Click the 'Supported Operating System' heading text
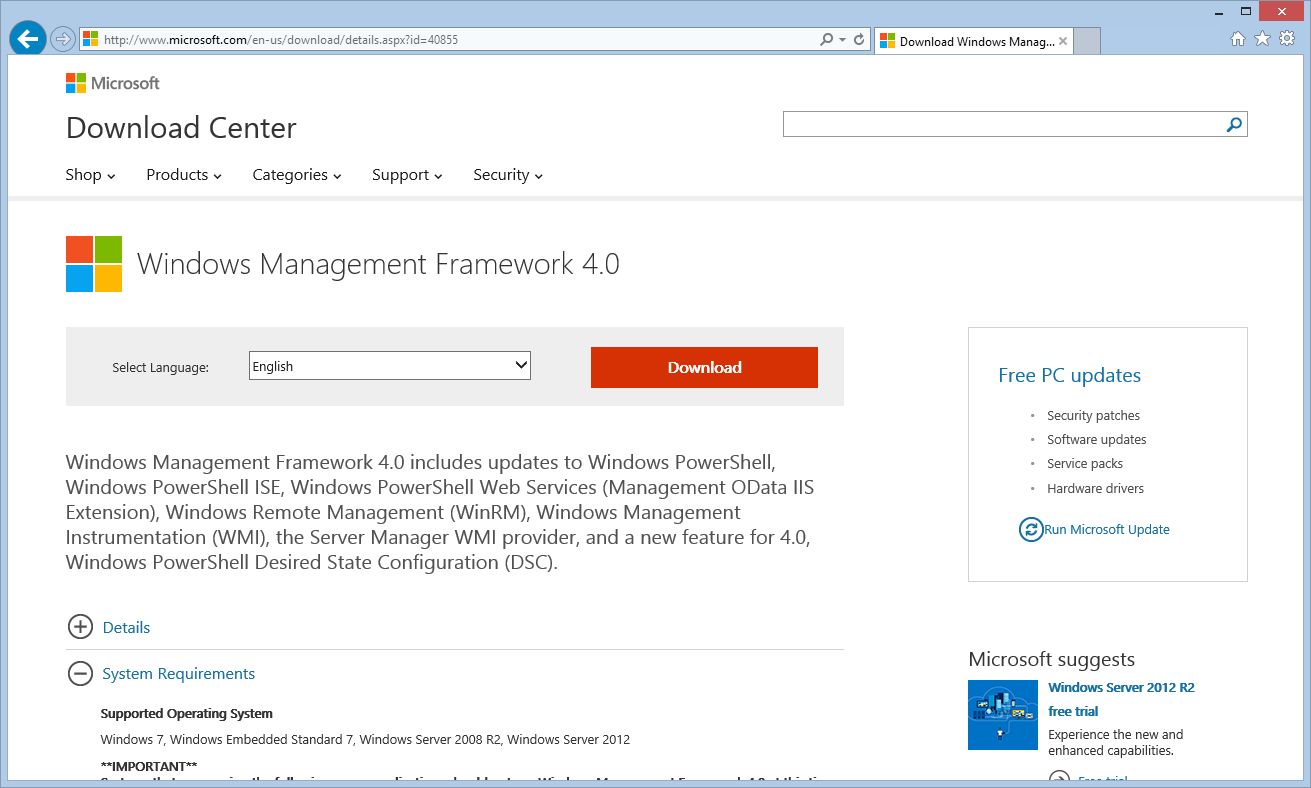 [187, 714]
